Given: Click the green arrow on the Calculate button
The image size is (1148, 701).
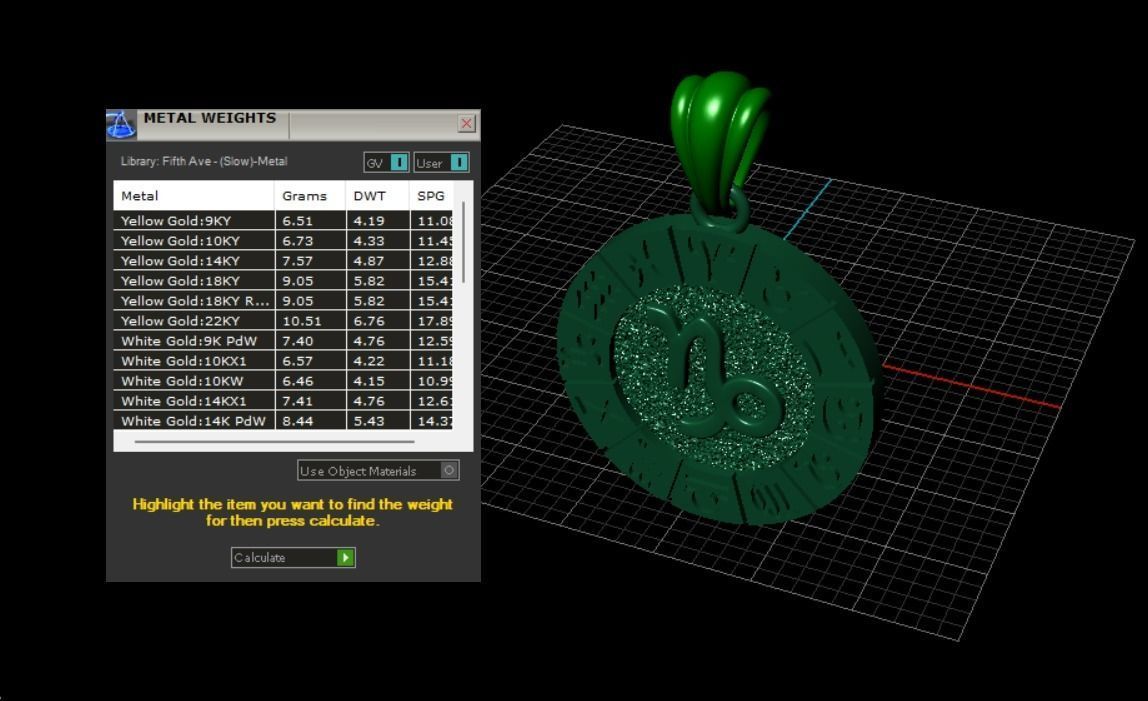Looking at the screenshot, I should coord(345,557).
